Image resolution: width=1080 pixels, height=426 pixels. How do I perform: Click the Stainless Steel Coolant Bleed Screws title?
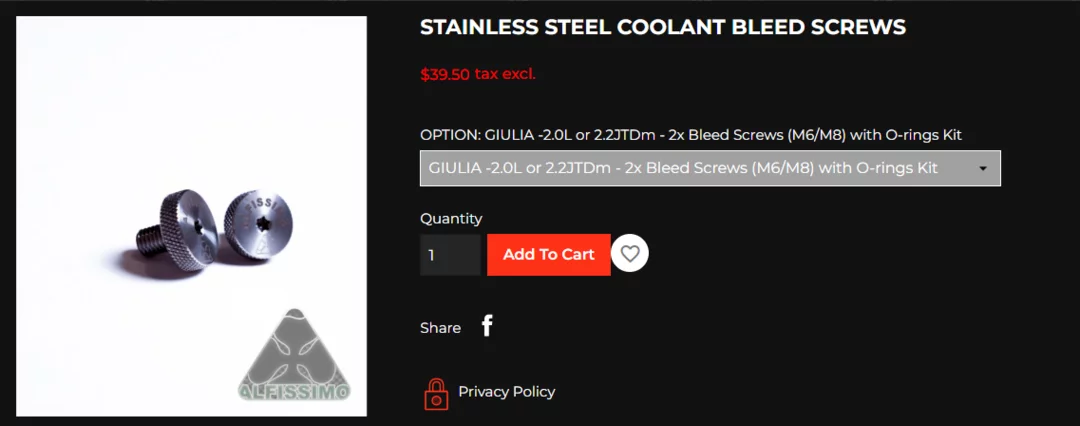coord(663,27)
